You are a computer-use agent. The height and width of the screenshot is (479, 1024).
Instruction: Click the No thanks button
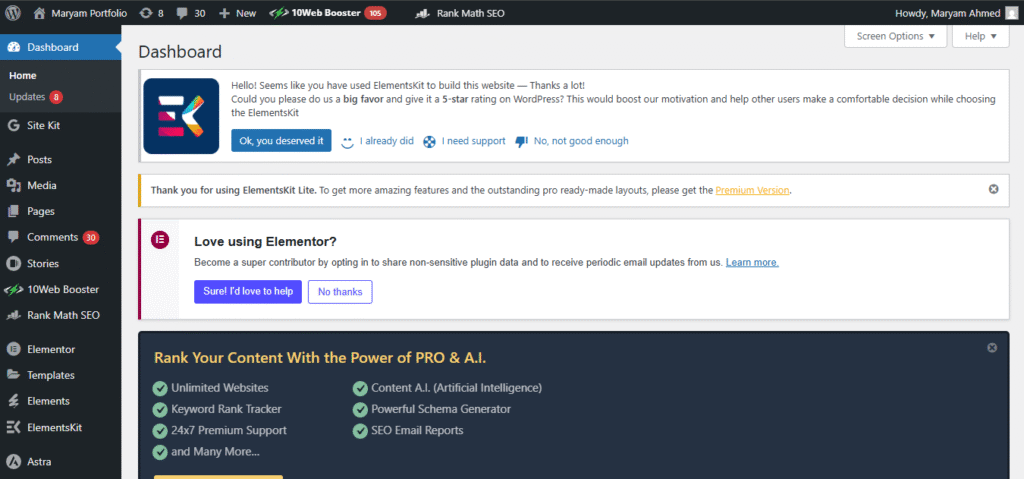(340, 291)
